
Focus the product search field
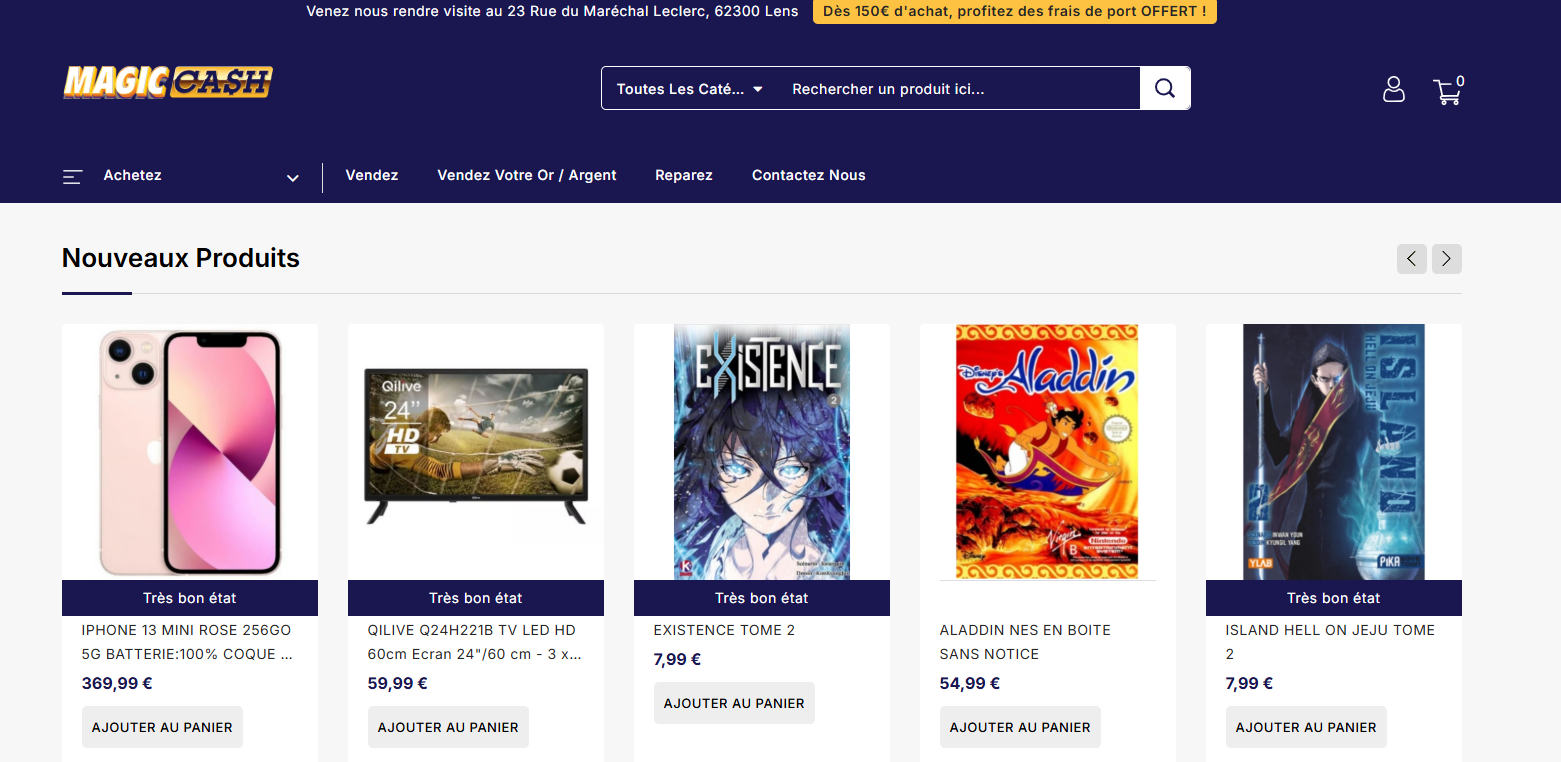click(959, 89)
